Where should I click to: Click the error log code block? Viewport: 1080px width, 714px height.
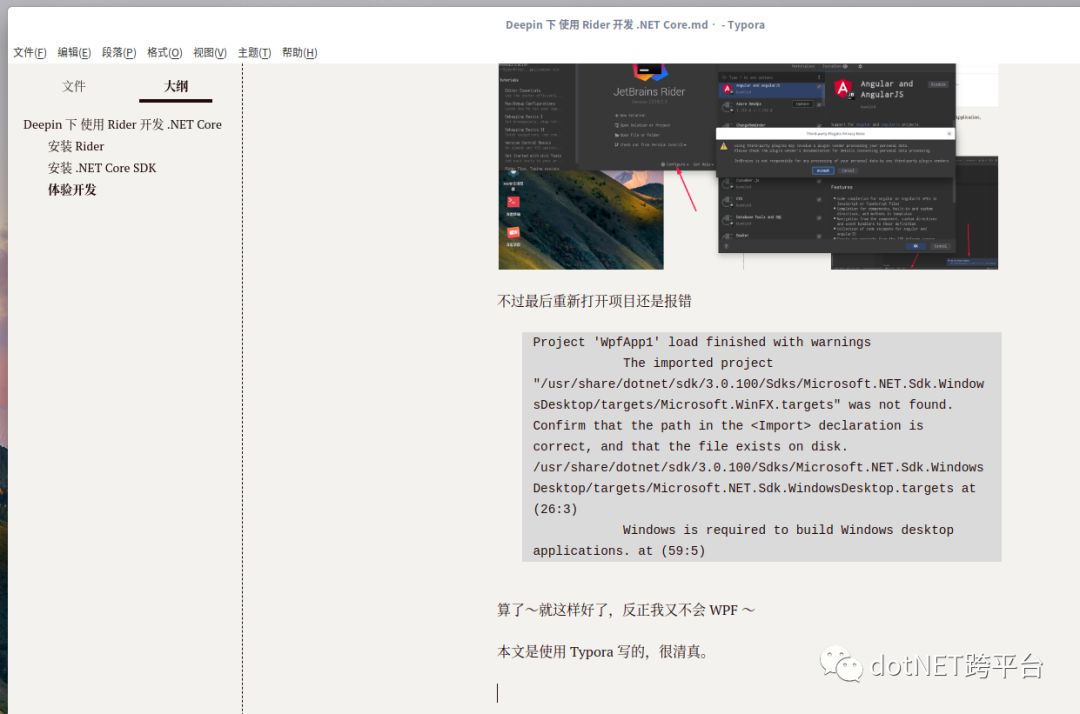pos(761,446)
